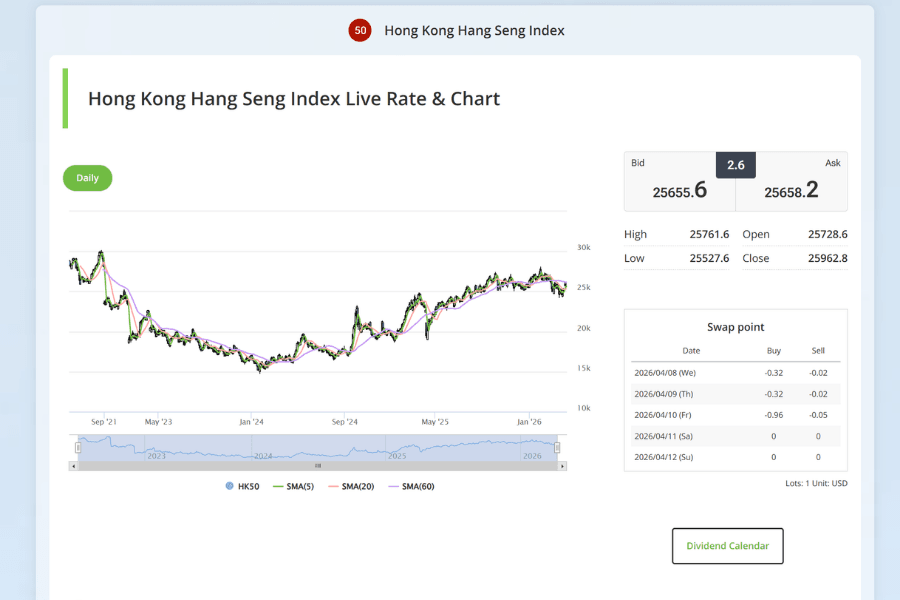900x600 pixels.
Task: Click the dark 2.6 spread badge
Action: pos(735,164)
